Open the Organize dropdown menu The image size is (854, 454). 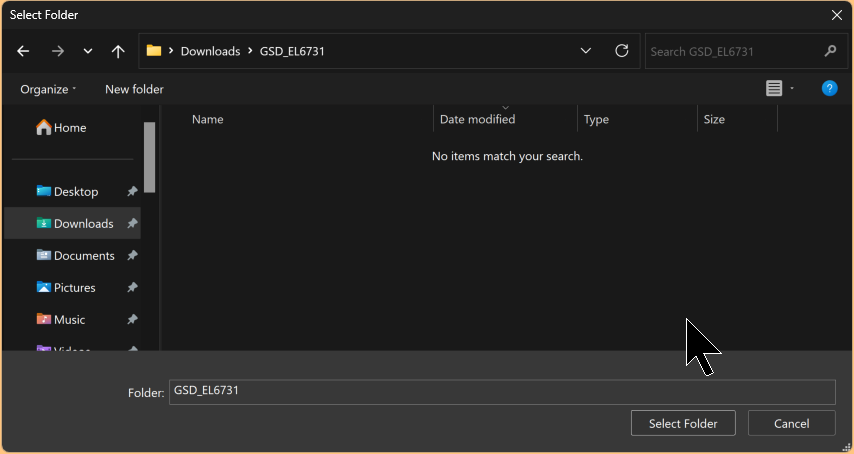pyautogui.click(x=48, y=89)
